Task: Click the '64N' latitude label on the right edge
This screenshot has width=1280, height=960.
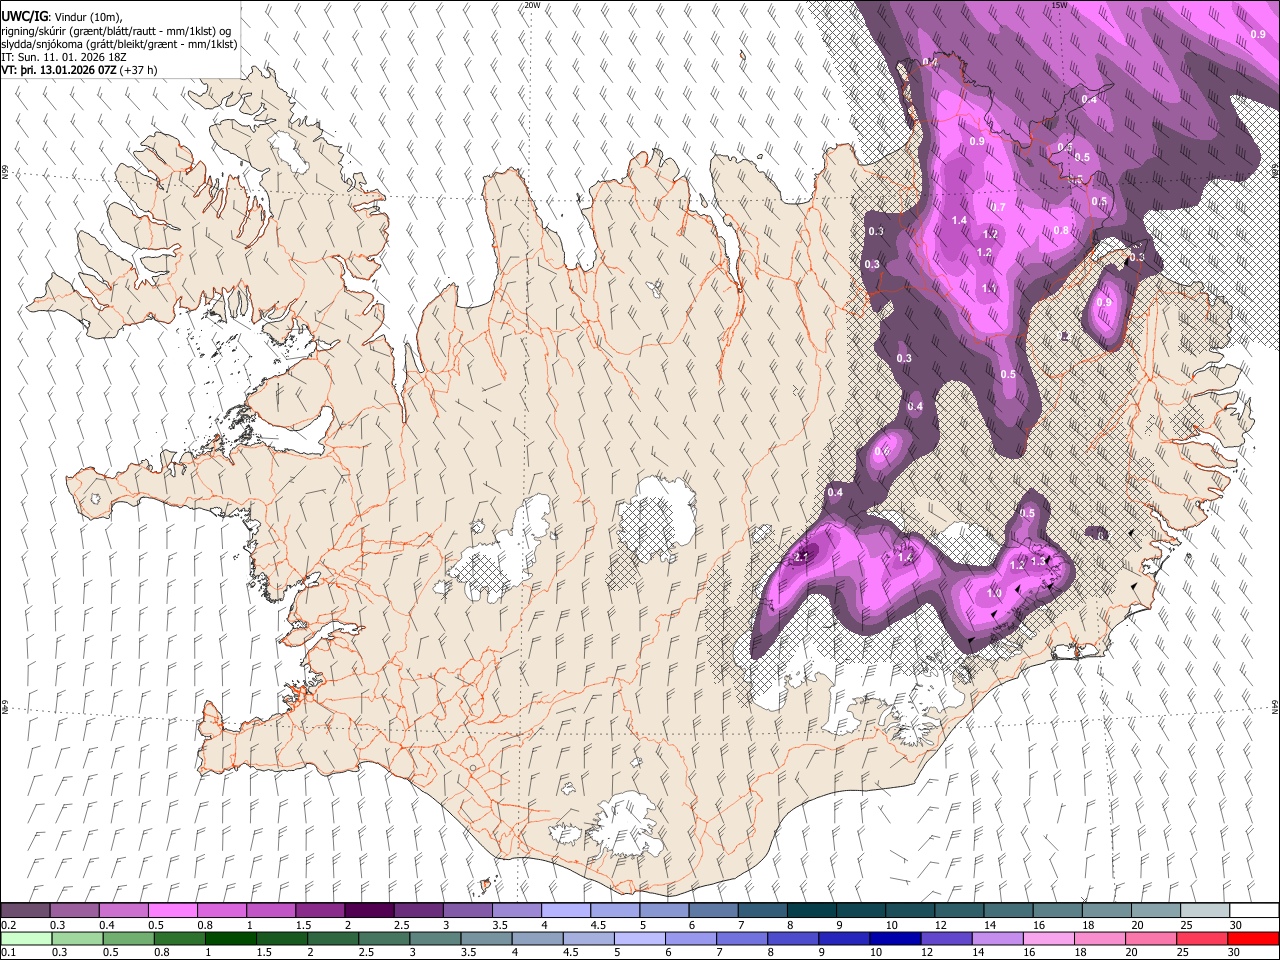Action: coord(1275,705)
